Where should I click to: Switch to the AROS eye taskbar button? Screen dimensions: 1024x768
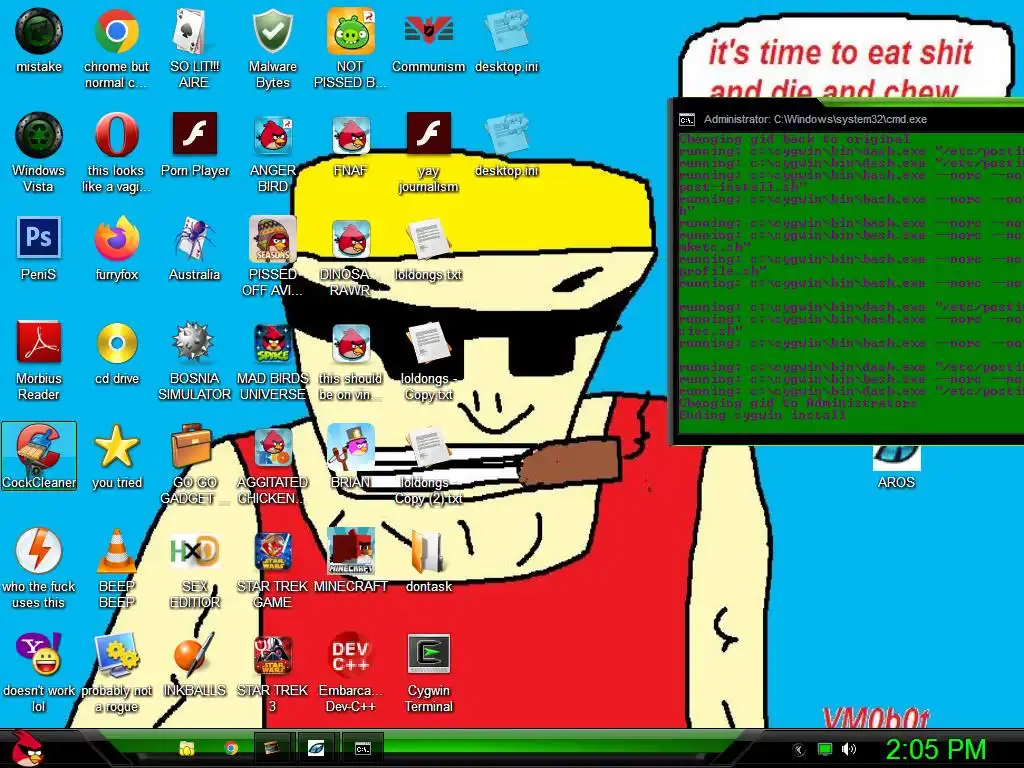pyautogui.click(x=316, y=748)
